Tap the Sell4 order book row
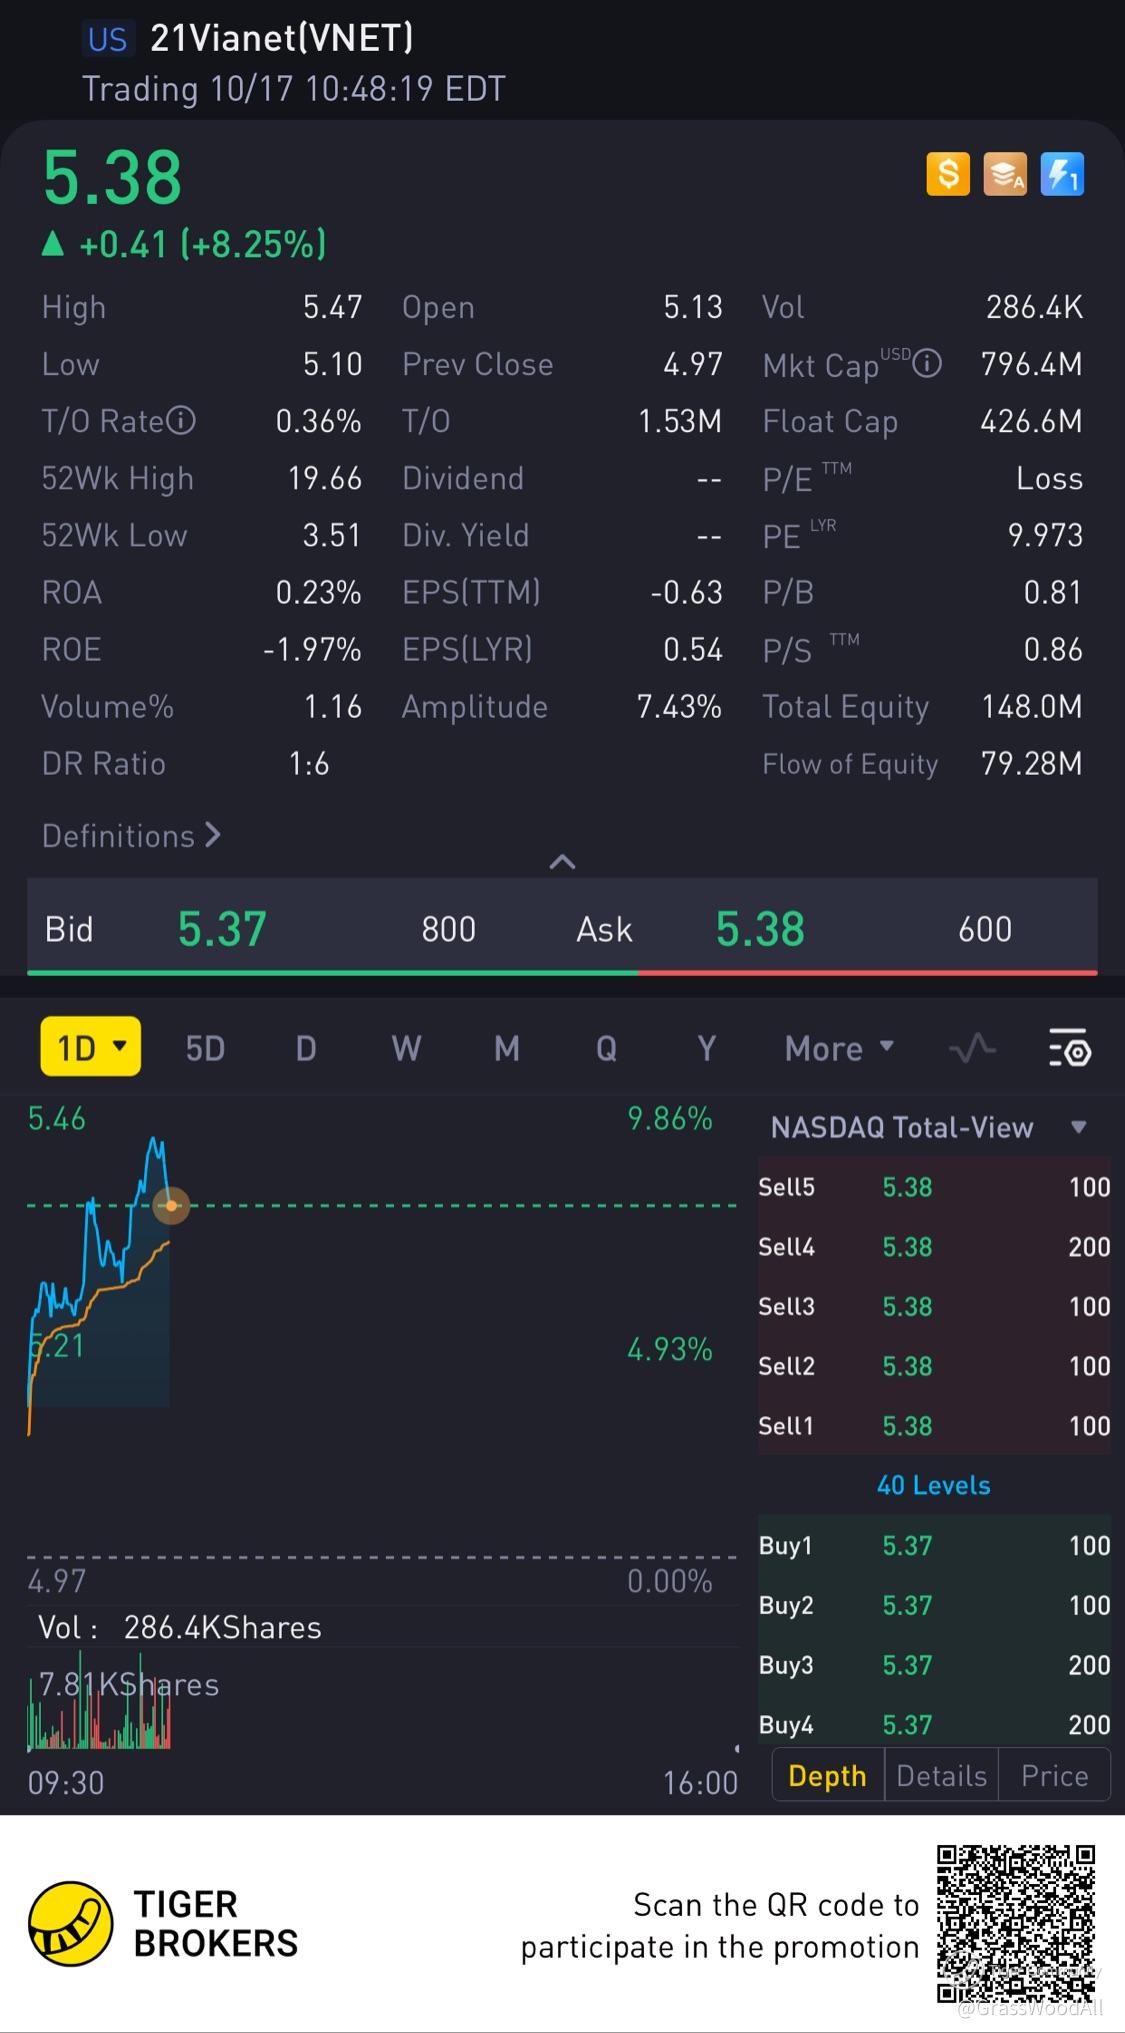The image size is (1125, 2033). pyautogui.click(x=934, y=1247)
